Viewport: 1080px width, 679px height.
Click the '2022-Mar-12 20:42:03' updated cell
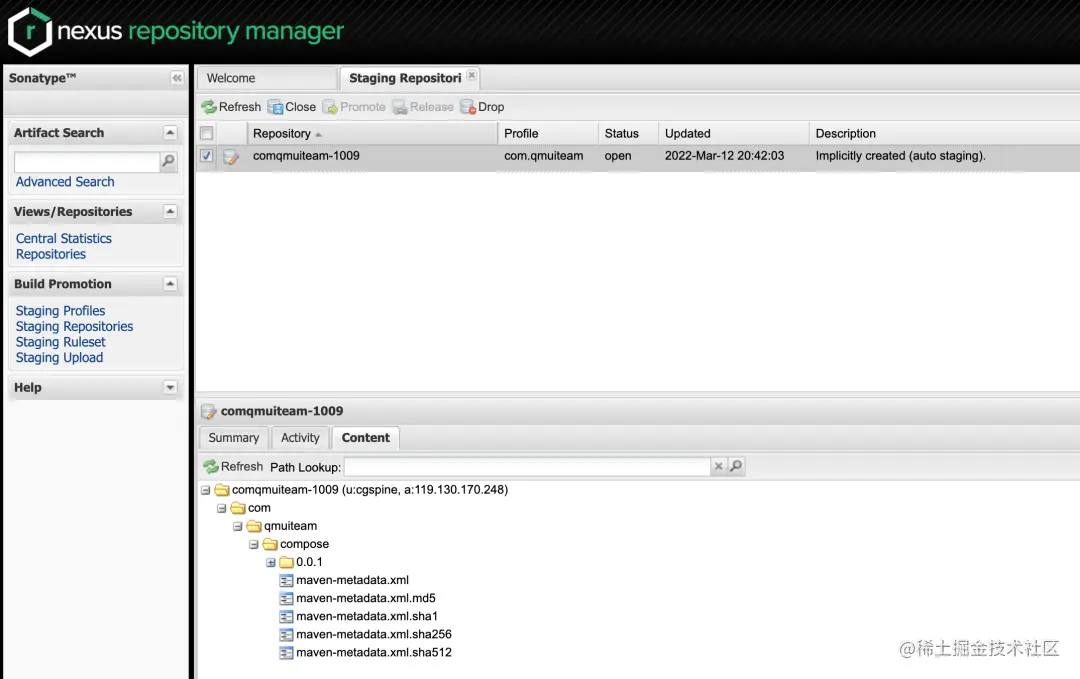point(724,156)
